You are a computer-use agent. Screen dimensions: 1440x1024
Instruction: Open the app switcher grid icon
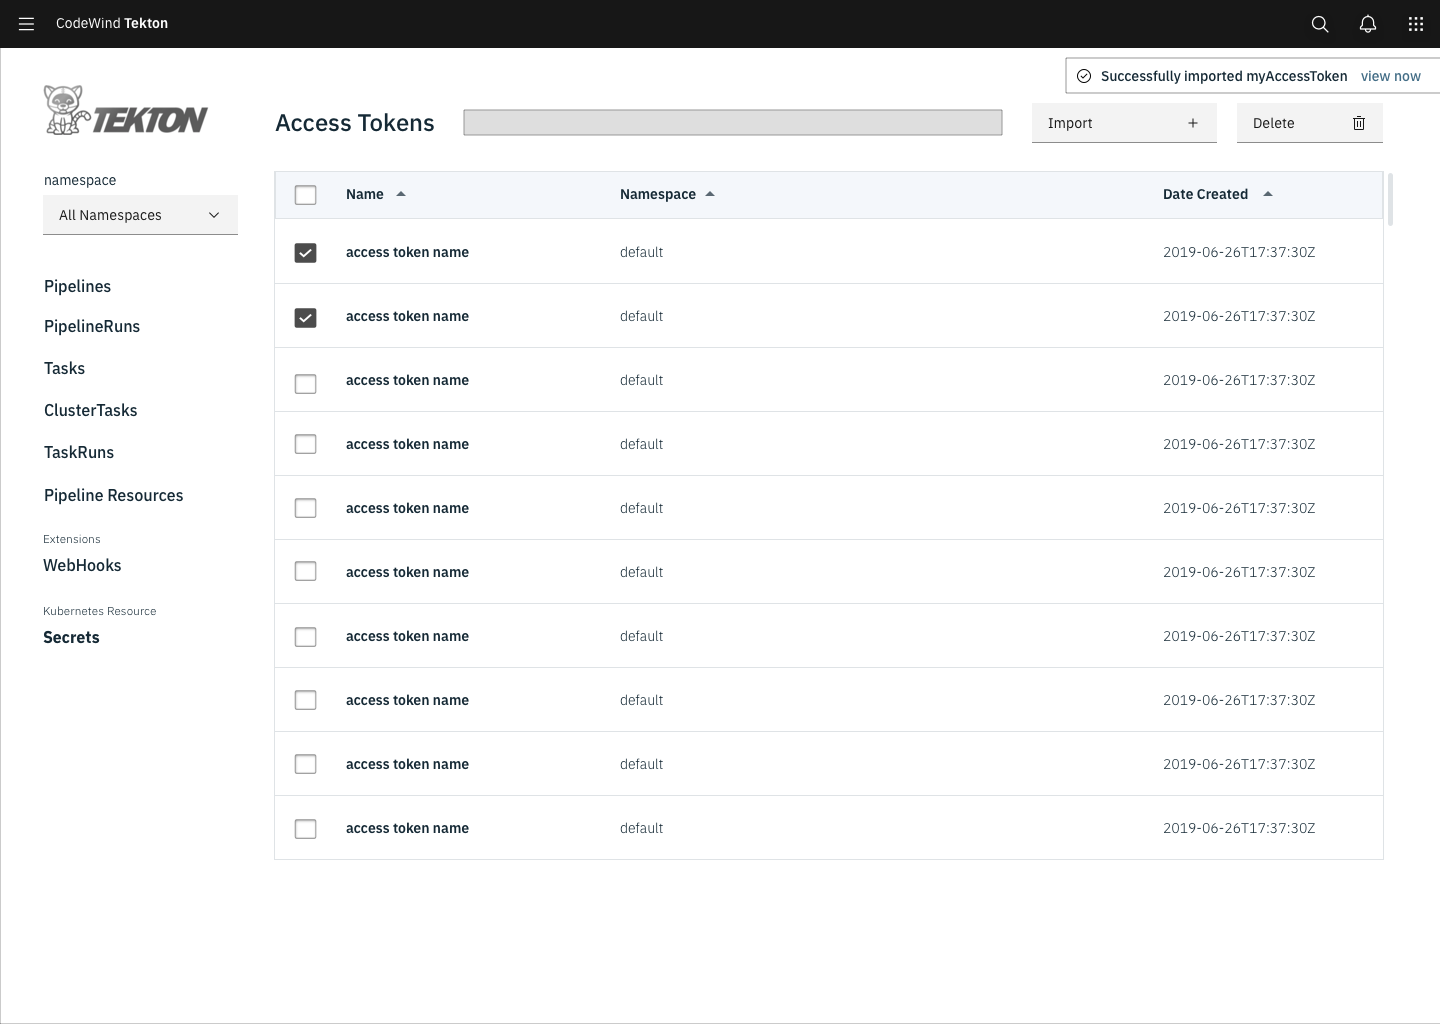(1415, 23)
